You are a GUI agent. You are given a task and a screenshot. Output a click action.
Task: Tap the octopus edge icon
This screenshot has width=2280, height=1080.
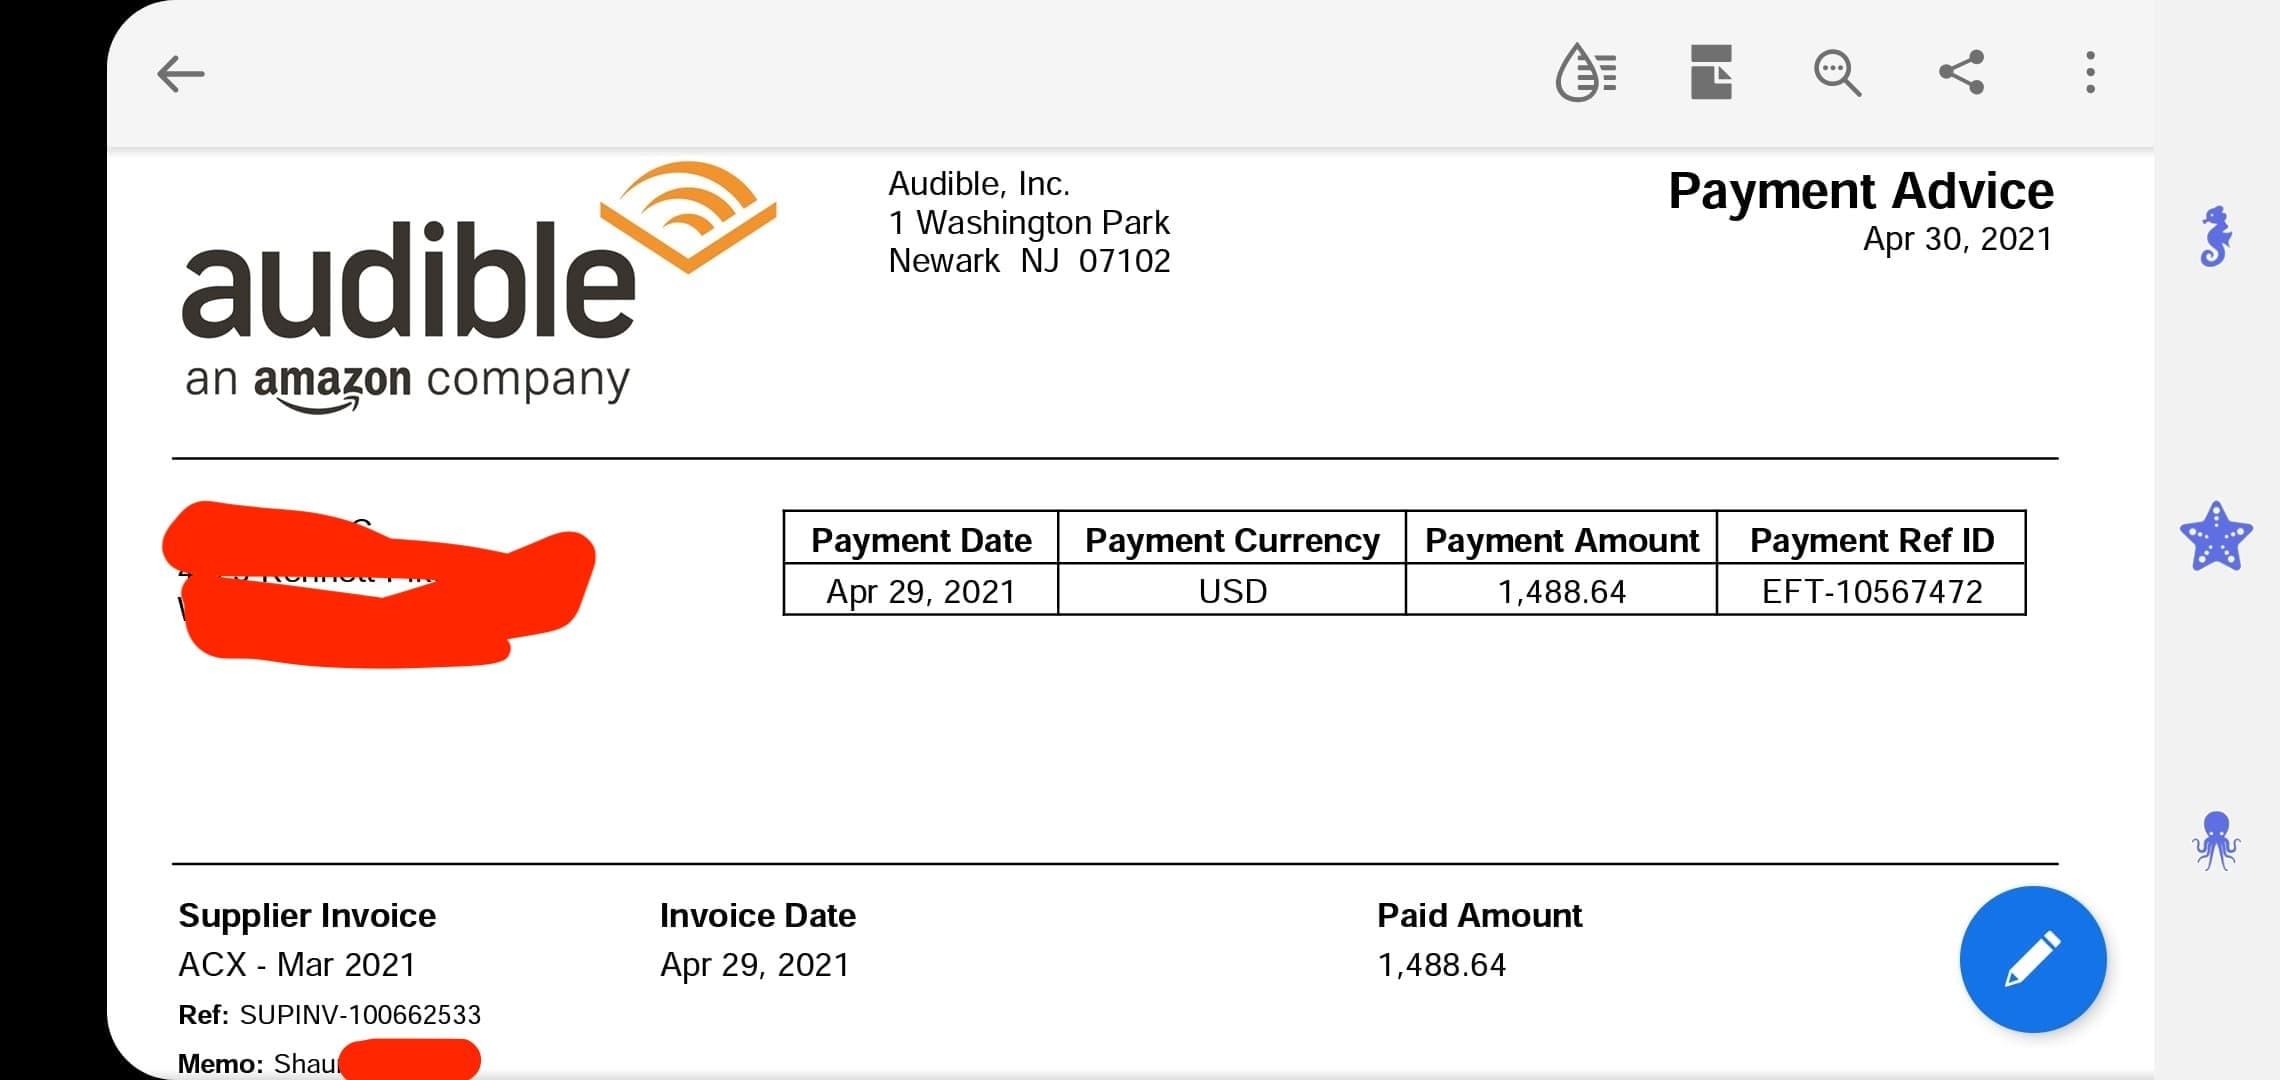coord(2216,841)
